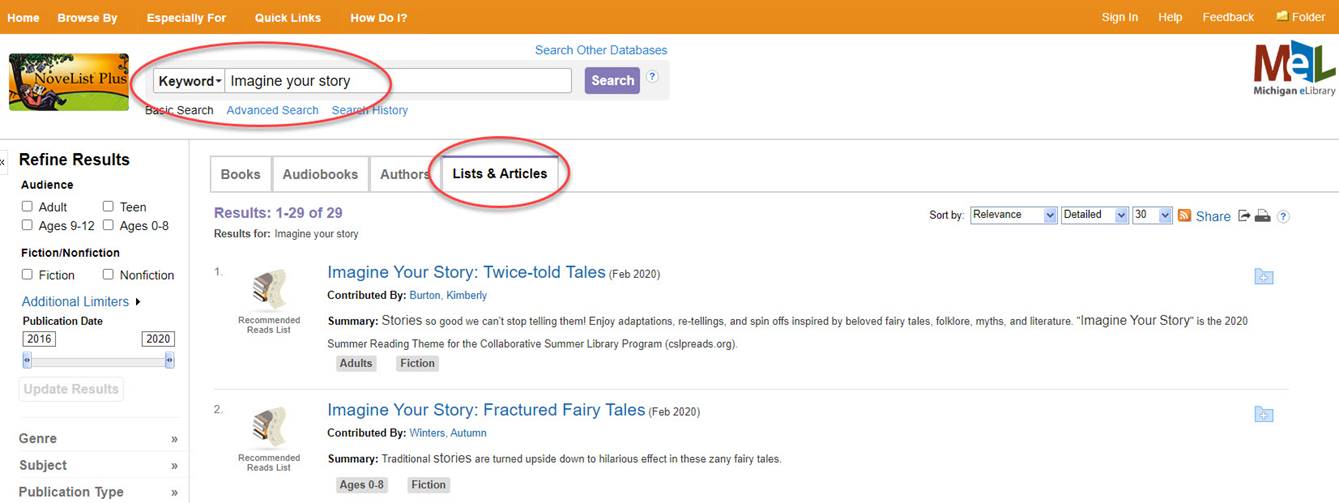
Task: Switch to the Audiobooks tab
Action: (x=320, y=174)
